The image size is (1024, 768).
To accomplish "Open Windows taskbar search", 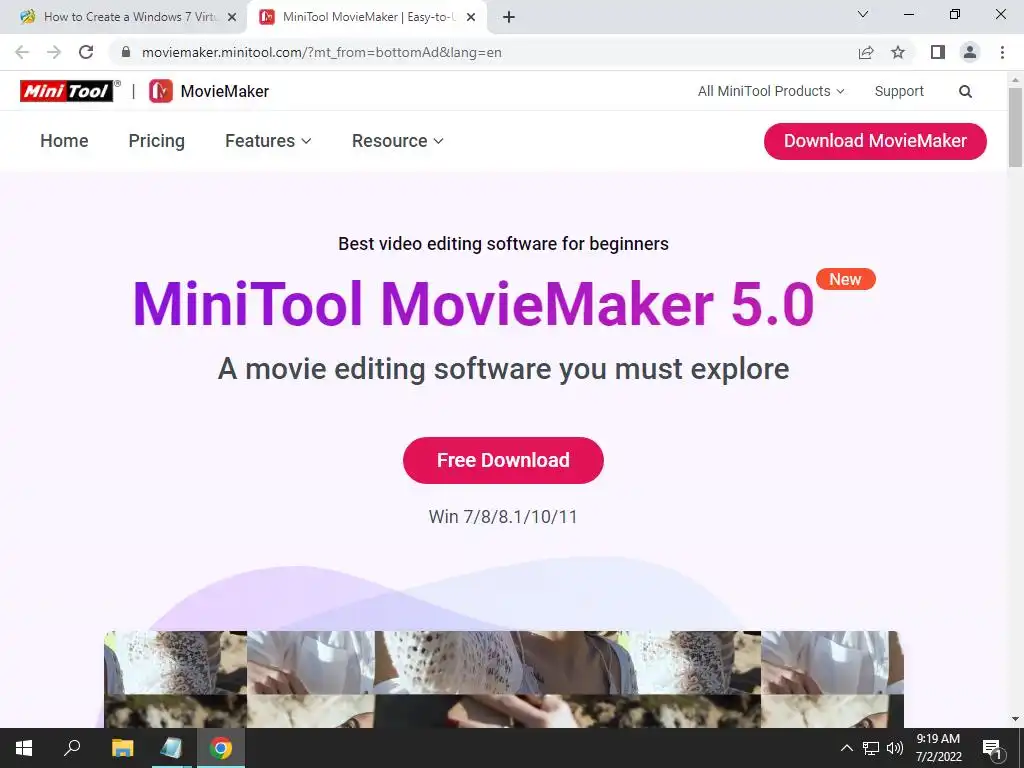I will tap(72, 748).
